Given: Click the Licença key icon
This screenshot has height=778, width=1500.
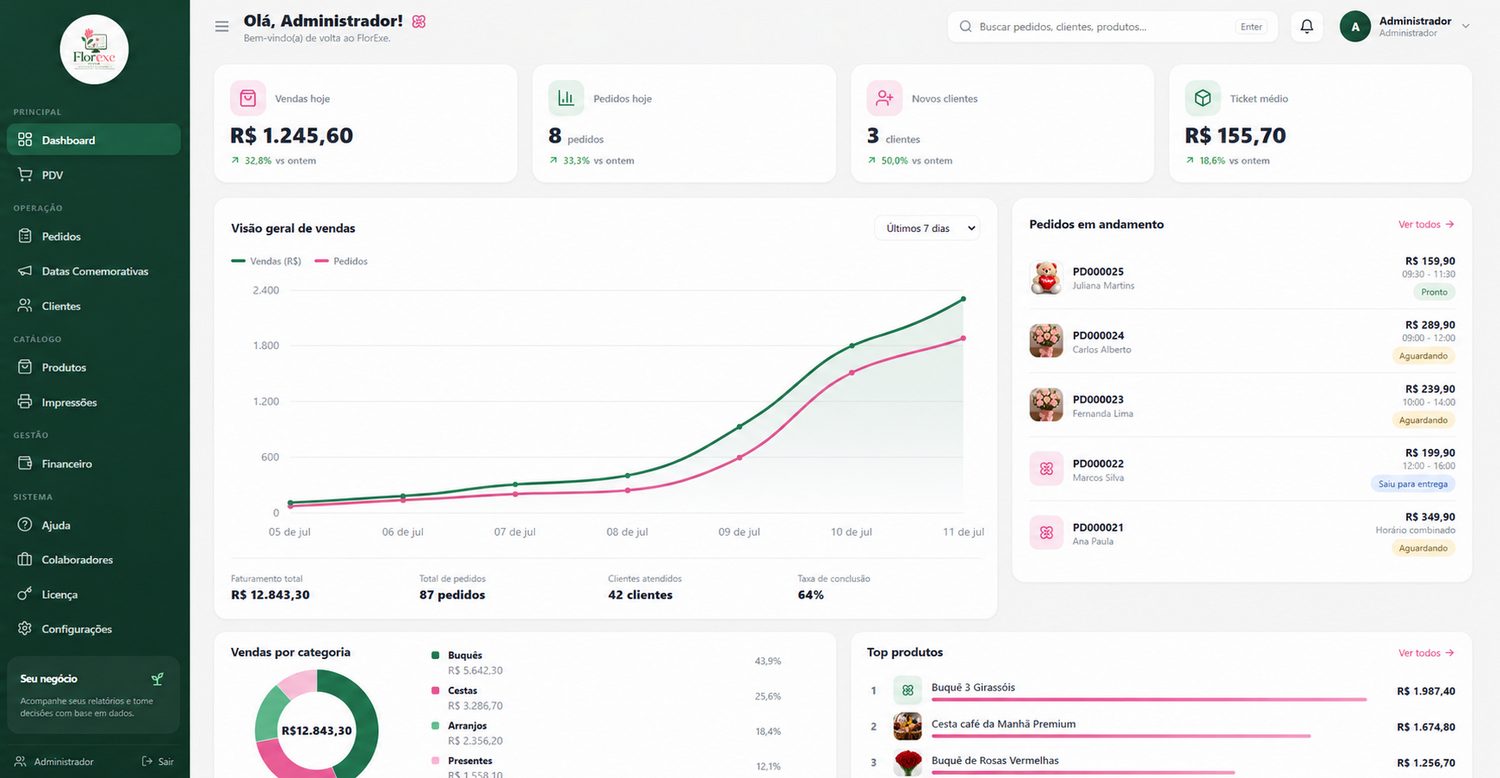Looking at the screenshot, I should [25, 594].
